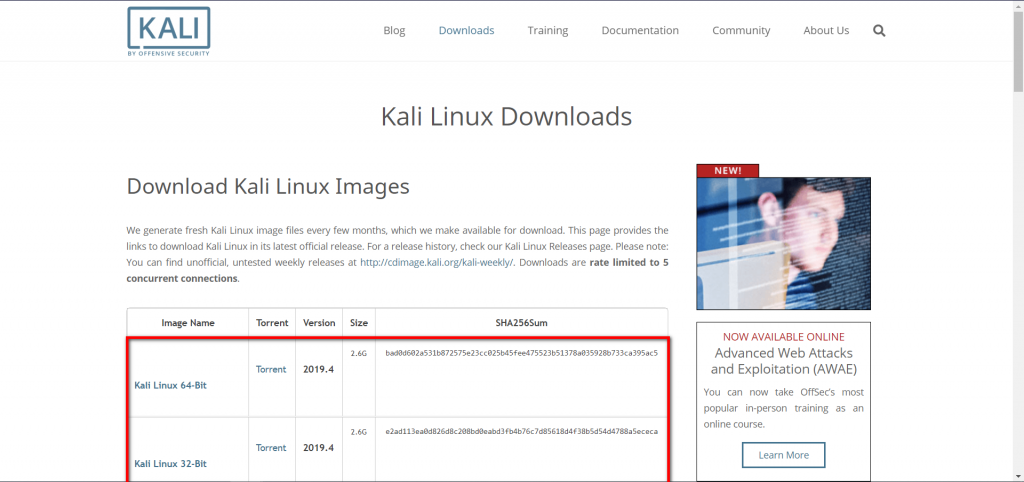The height and width of the screenshot is (482, 1024).
Task: Click the SHA256Sum column header
Action: coord(521,323)
